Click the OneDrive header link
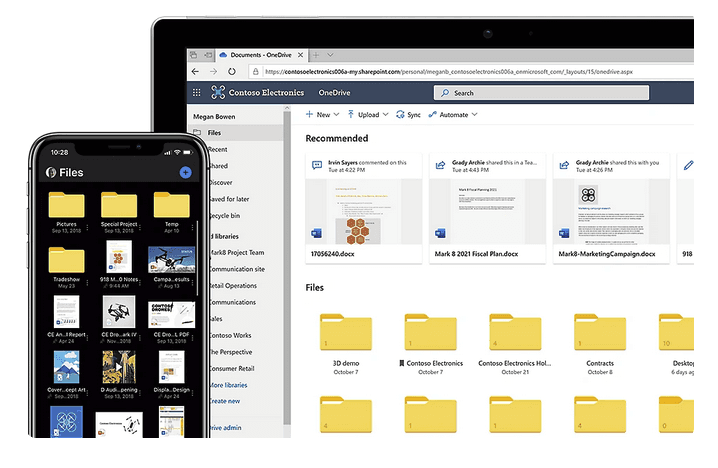 tap(334, 93)
